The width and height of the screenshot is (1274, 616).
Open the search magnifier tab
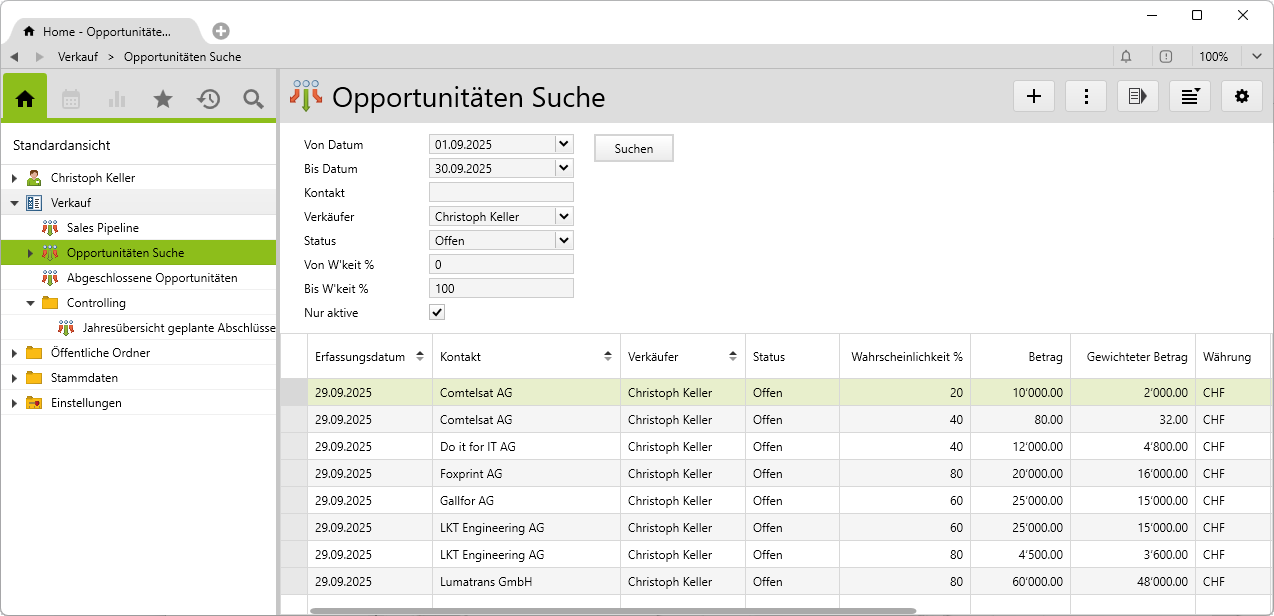pyautogui.click(x=253, y=99)
